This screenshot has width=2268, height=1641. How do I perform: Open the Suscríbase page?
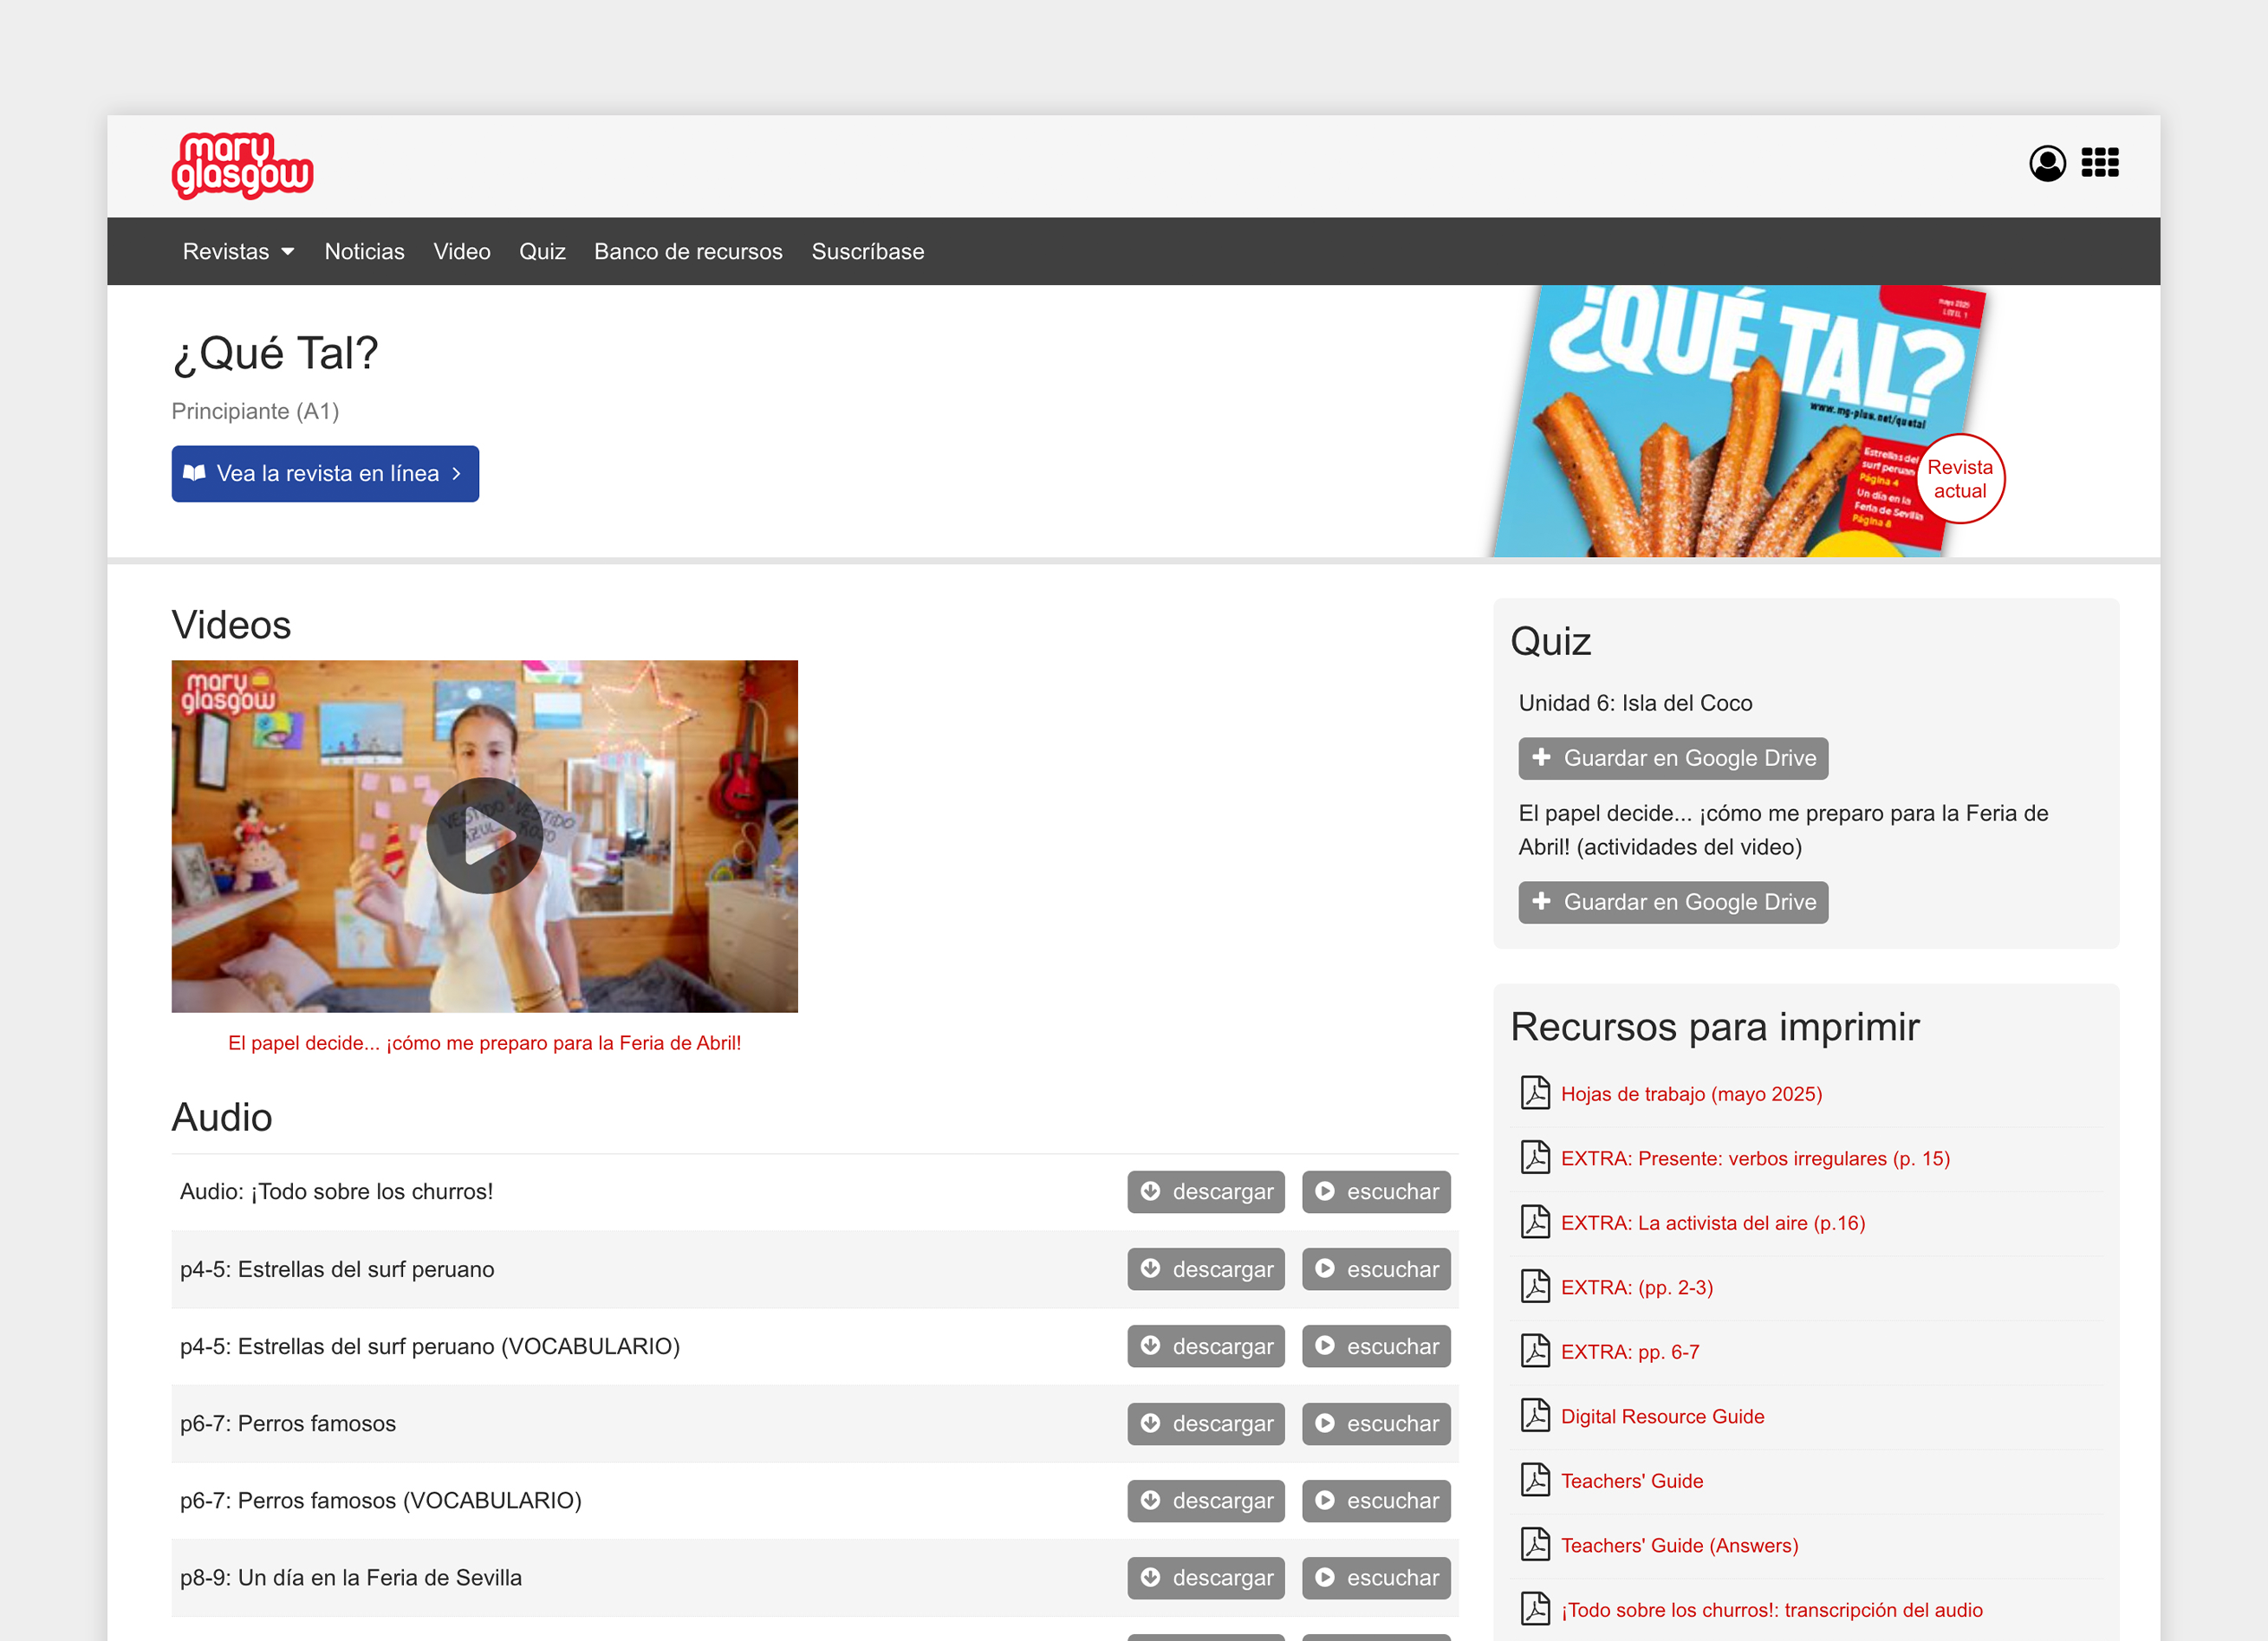[x=867, y=251]
